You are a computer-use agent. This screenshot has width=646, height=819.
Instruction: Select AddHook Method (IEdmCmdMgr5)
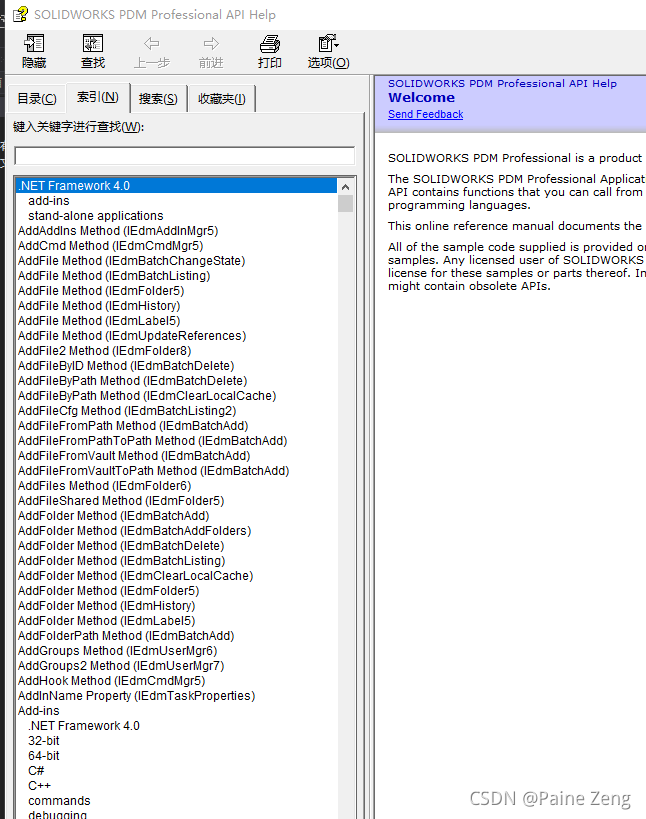click(x=112, y=681)
